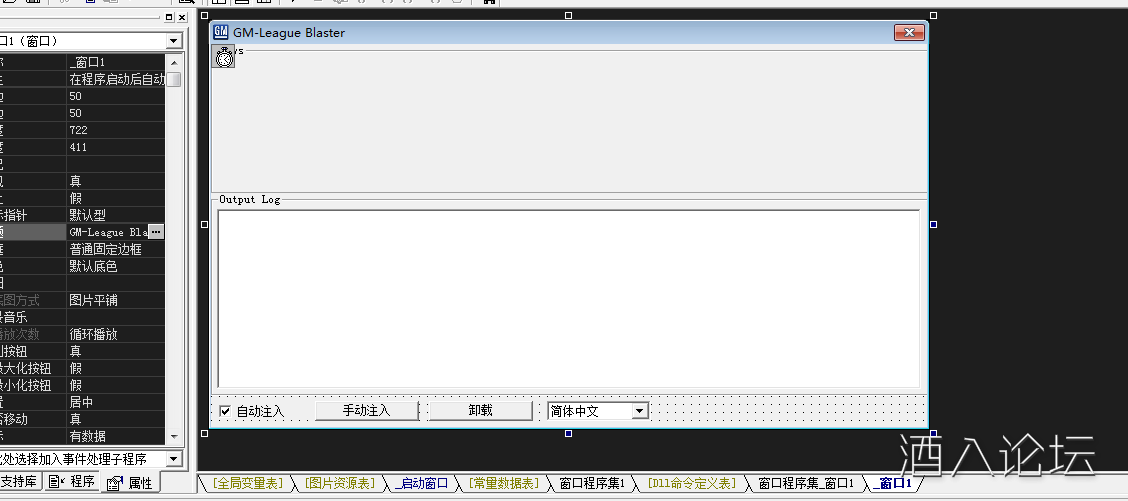
Task: Select the width value 722
Action: pyautogui.click(x=116, y=130)
